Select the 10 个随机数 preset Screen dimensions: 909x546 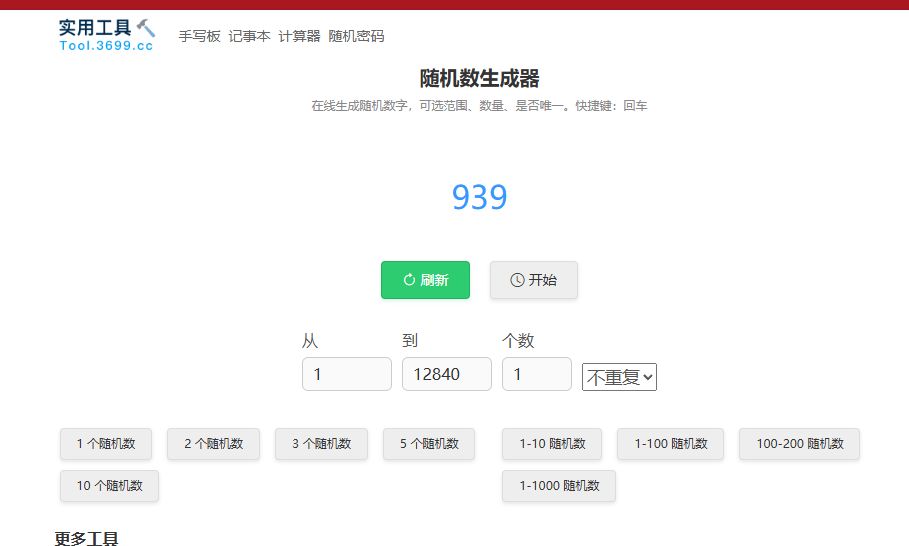110,486
